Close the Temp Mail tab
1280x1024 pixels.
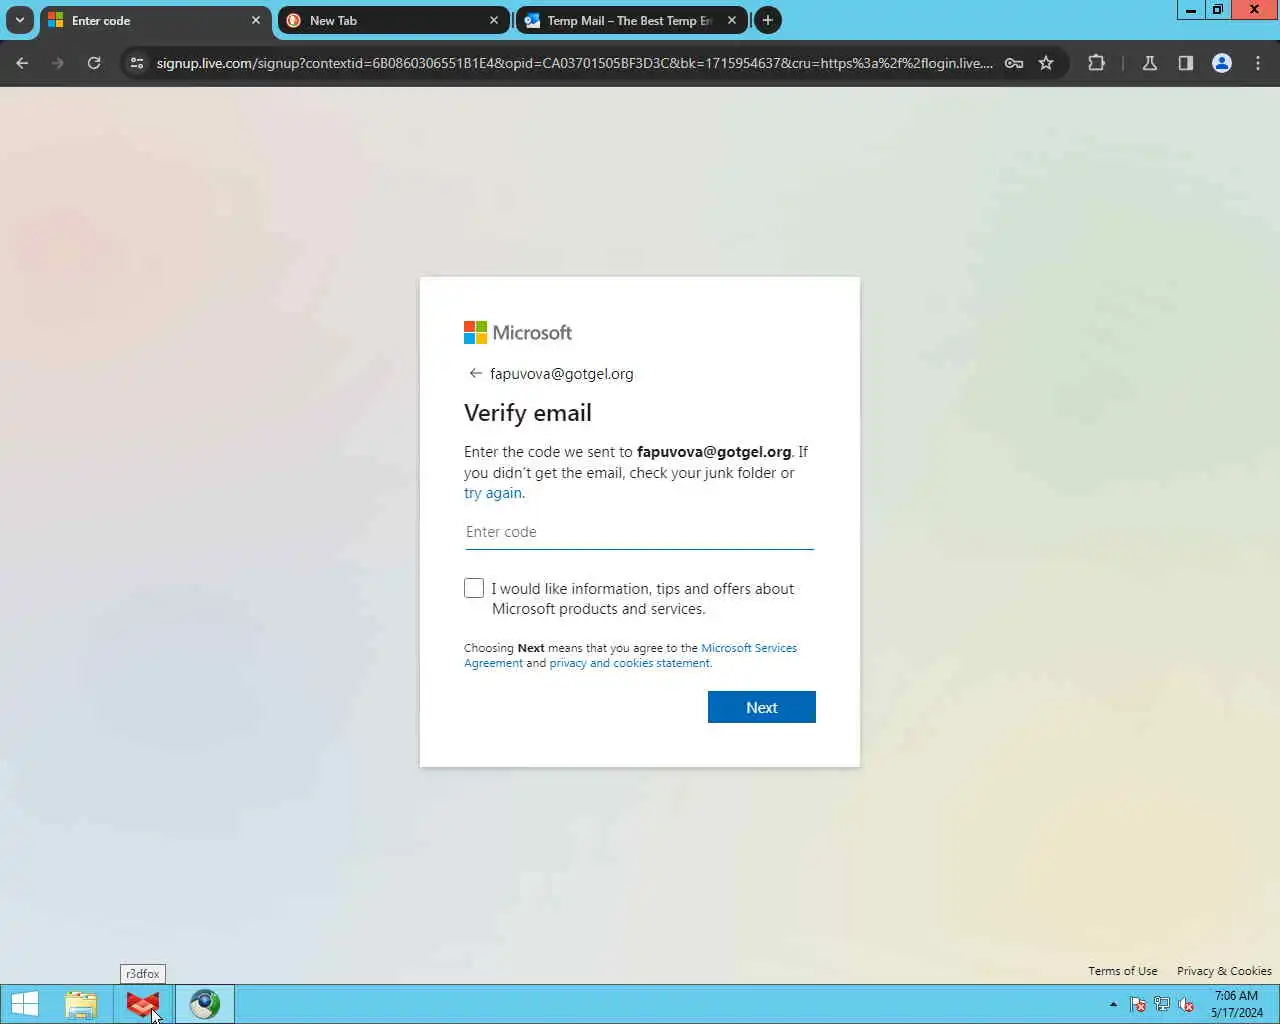pyautogui.click(x=731, y=20)
